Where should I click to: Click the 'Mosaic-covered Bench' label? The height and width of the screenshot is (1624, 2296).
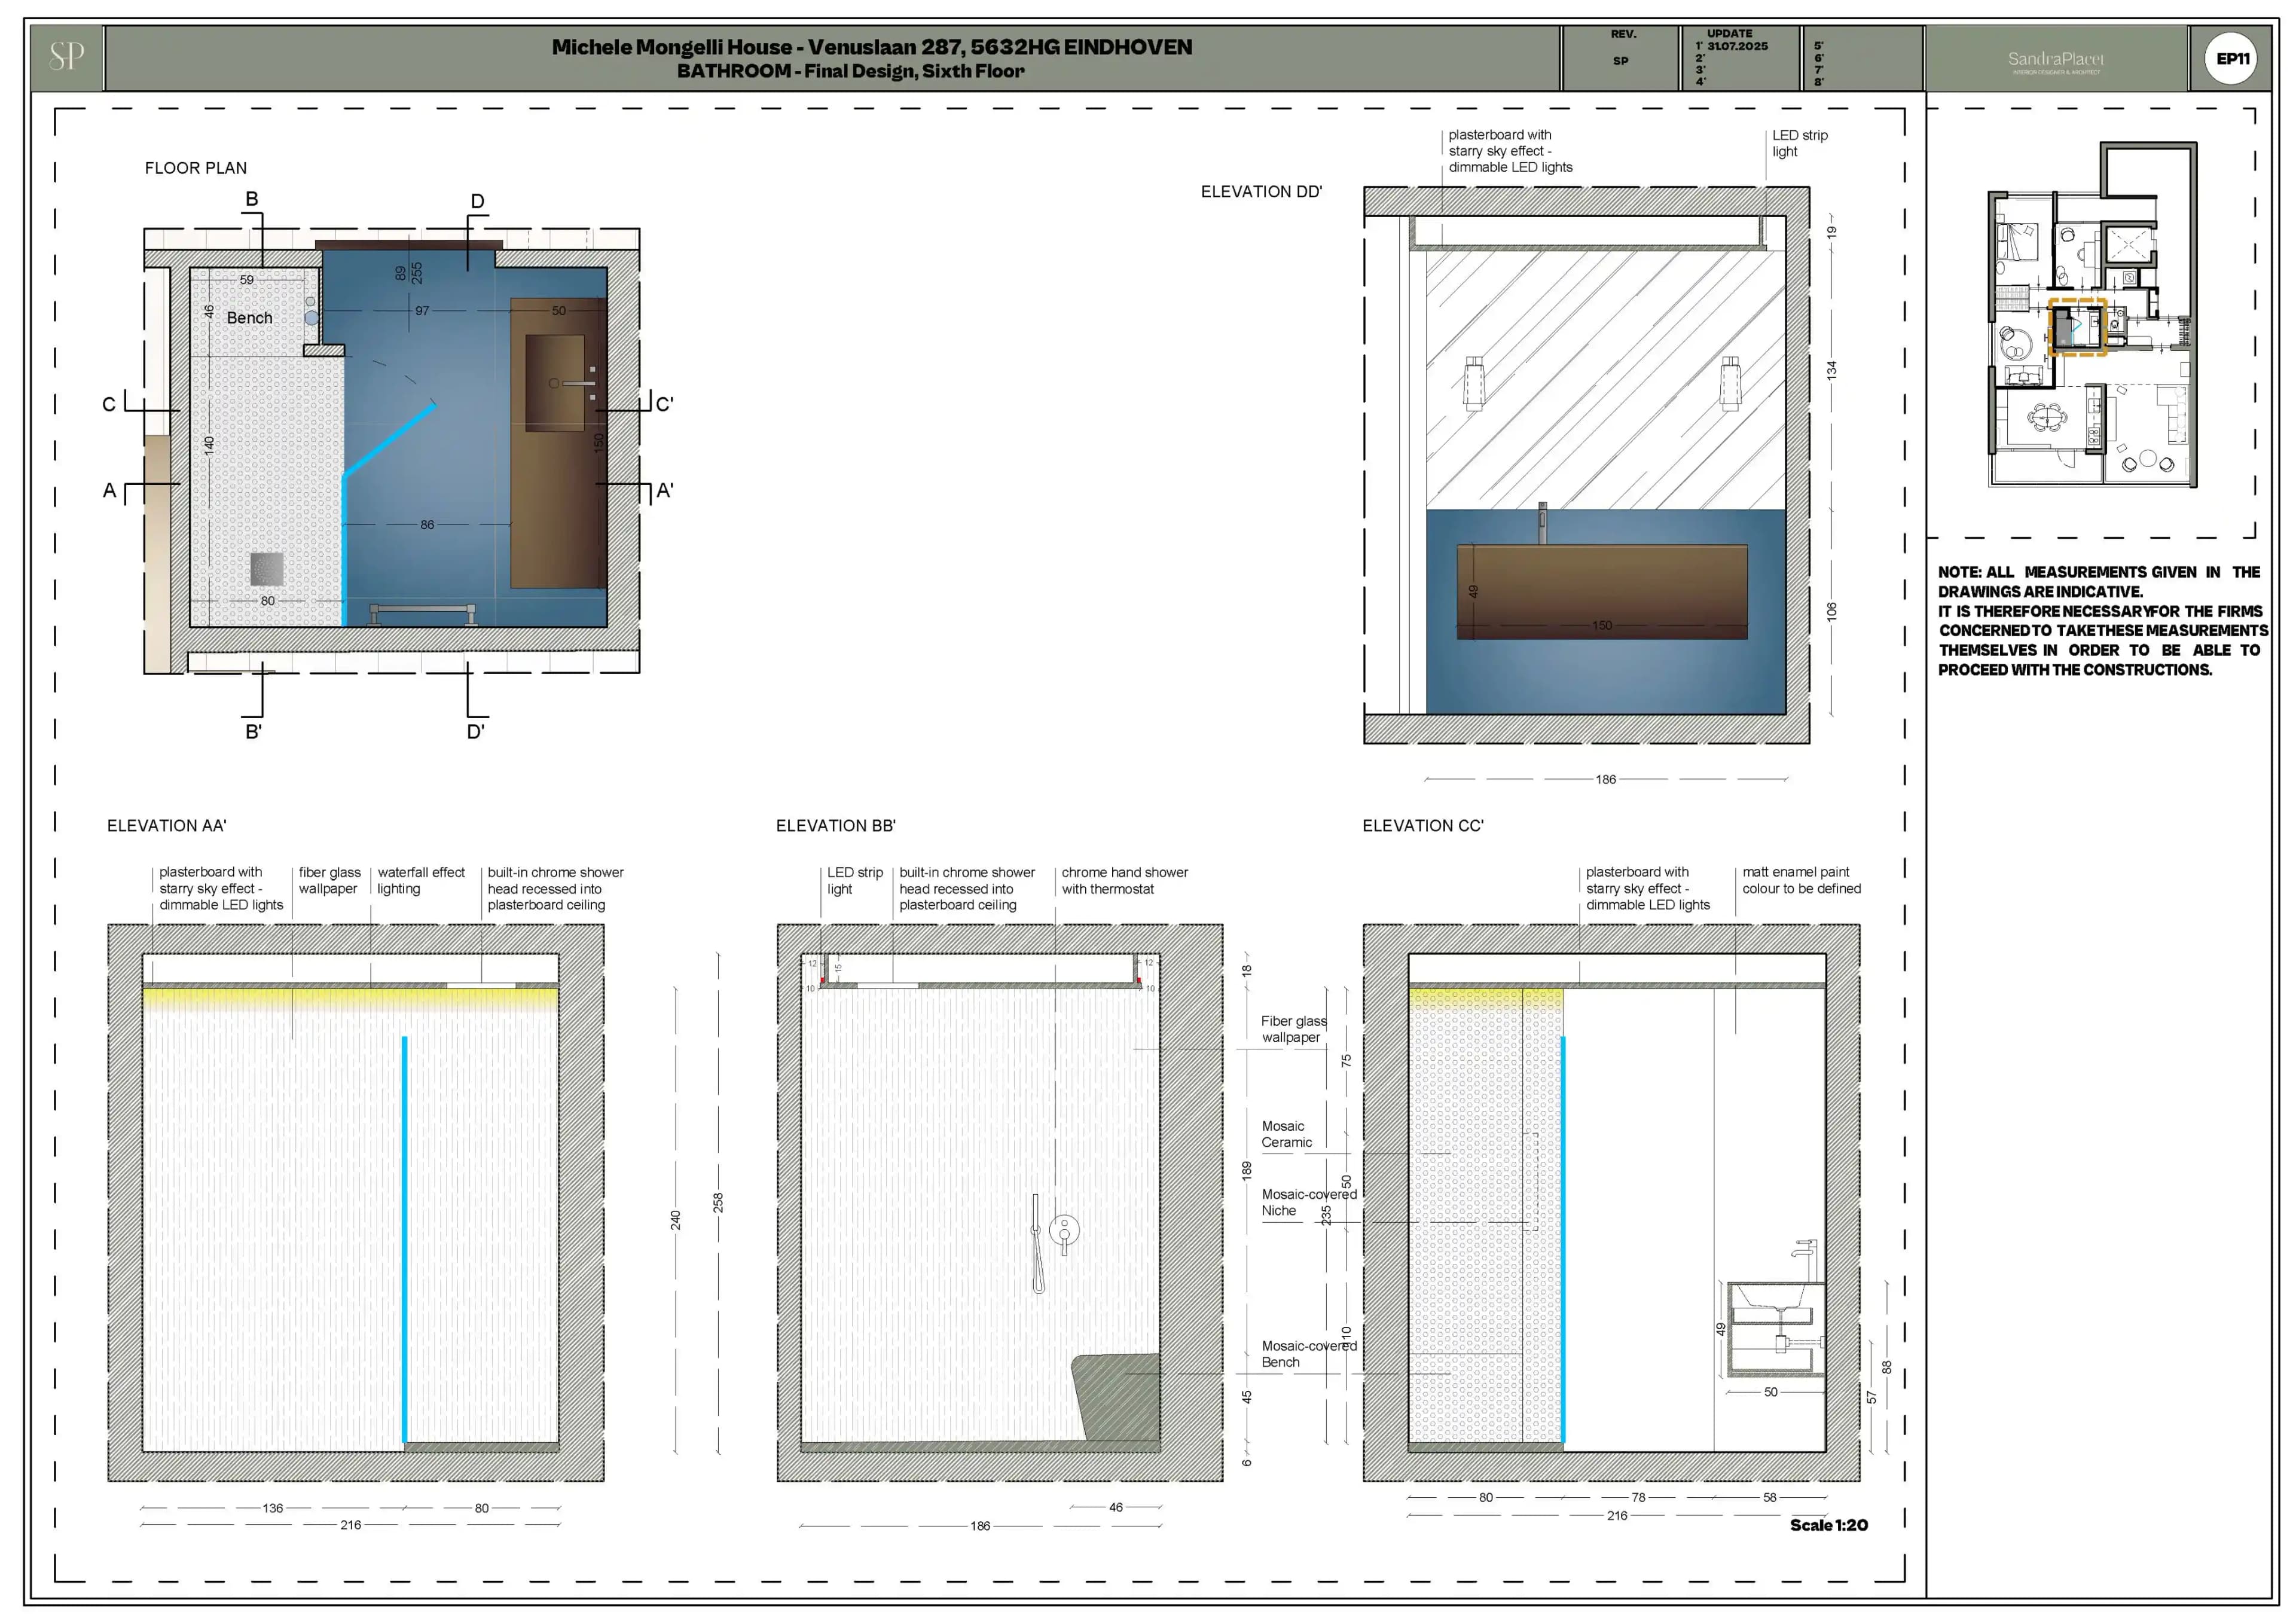click(1309, 1354)
